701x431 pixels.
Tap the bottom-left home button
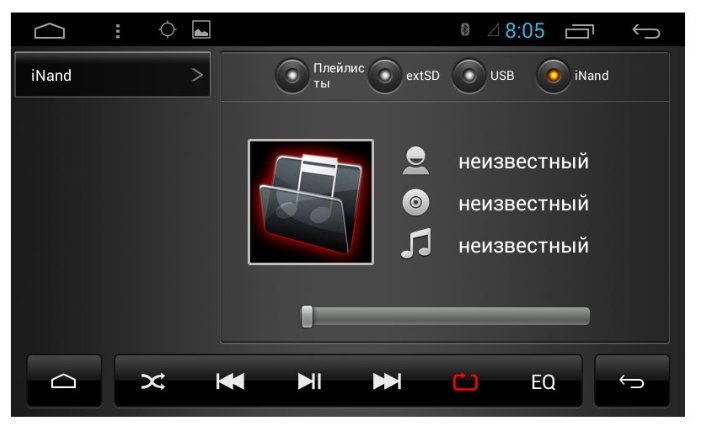64,381
